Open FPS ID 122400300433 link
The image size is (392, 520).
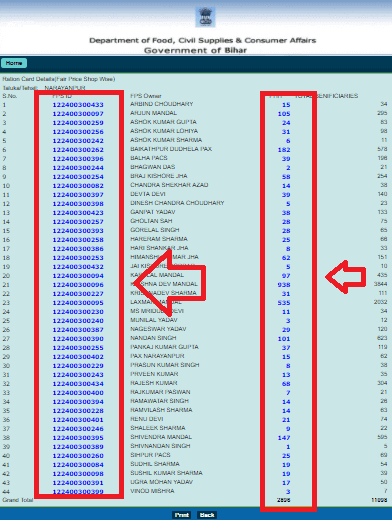[x=78, y=105]
